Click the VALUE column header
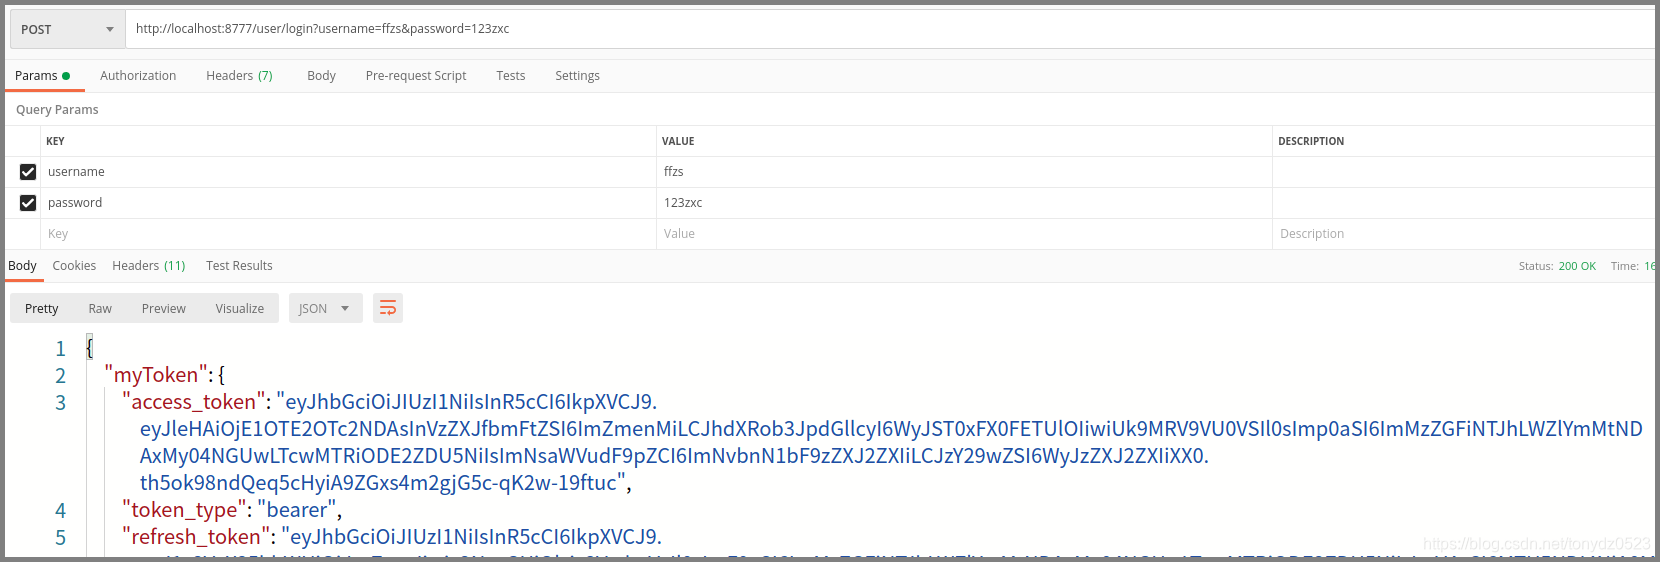The width and height of the screenshot is (1660, 562). pyautogui.click(x=678, y=142)
